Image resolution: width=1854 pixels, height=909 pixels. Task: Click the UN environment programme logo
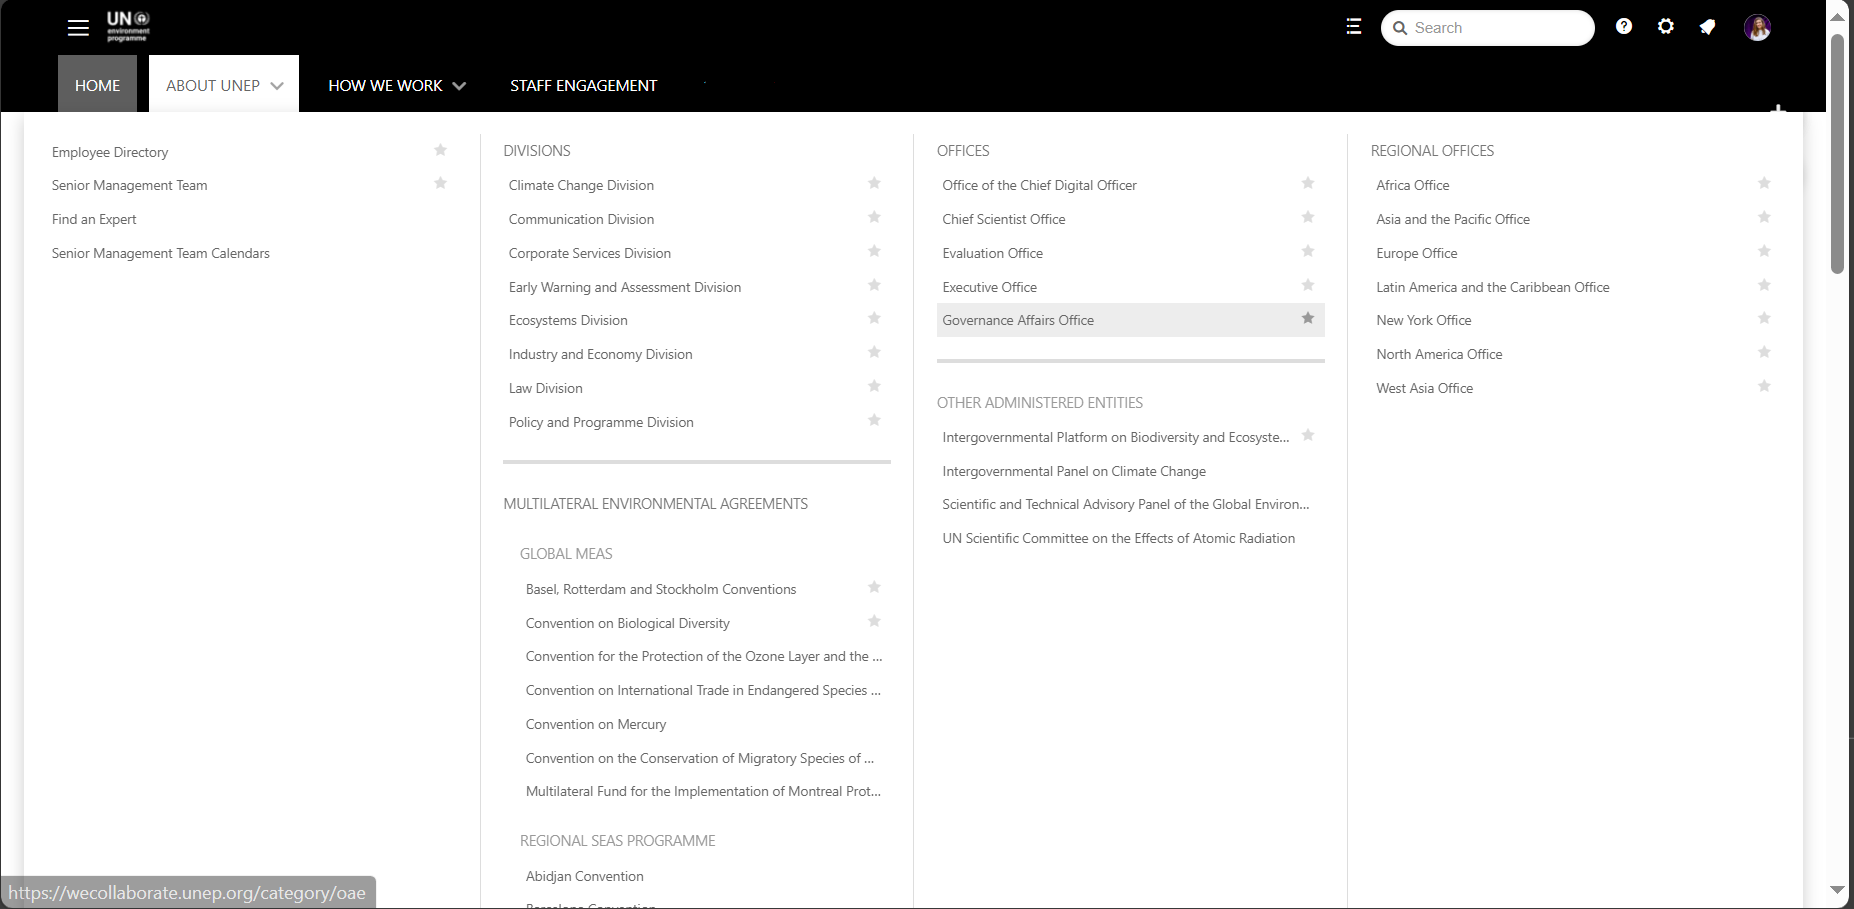(128, 26)
